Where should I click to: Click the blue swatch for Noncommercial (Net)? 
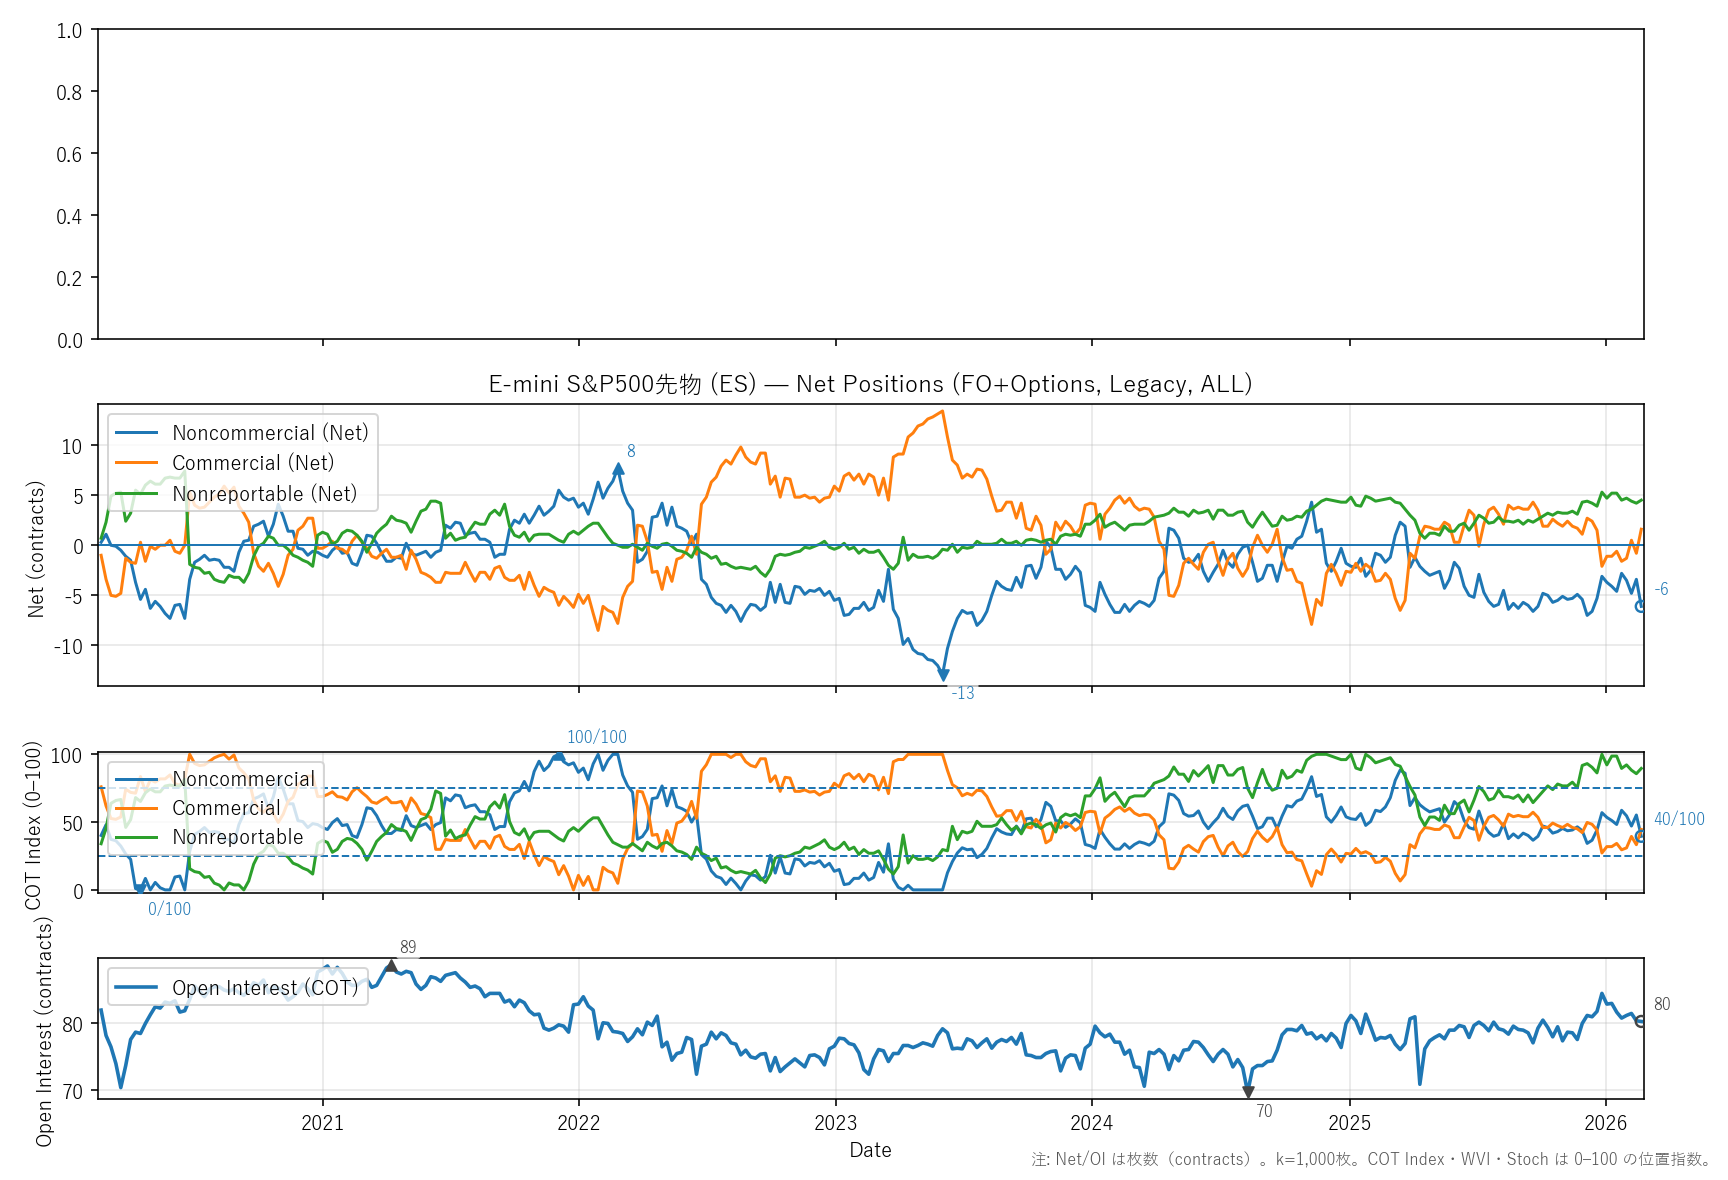tap(137, 433)
